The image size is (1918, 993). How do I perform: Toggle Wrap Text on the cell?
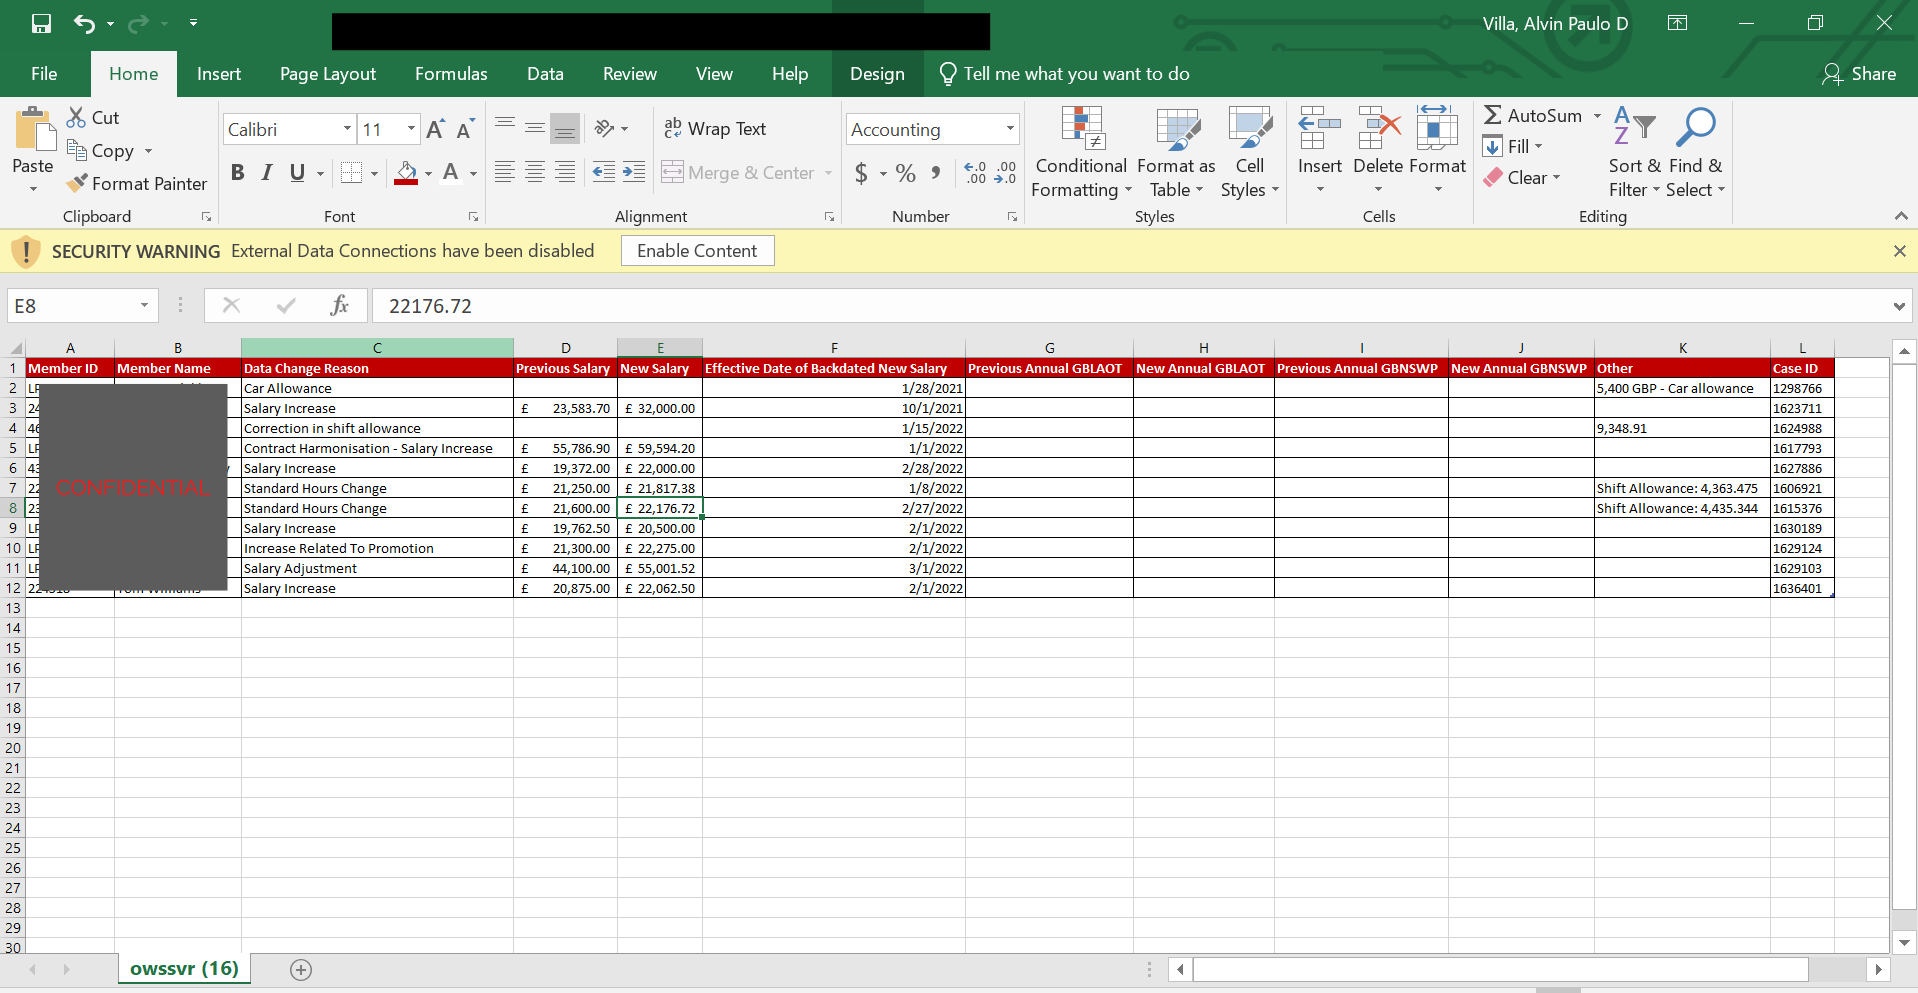click(x=715, y=128)
